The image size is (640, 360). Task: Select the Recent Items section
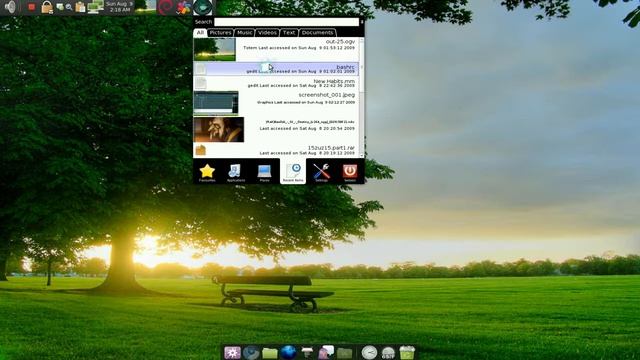293,172
